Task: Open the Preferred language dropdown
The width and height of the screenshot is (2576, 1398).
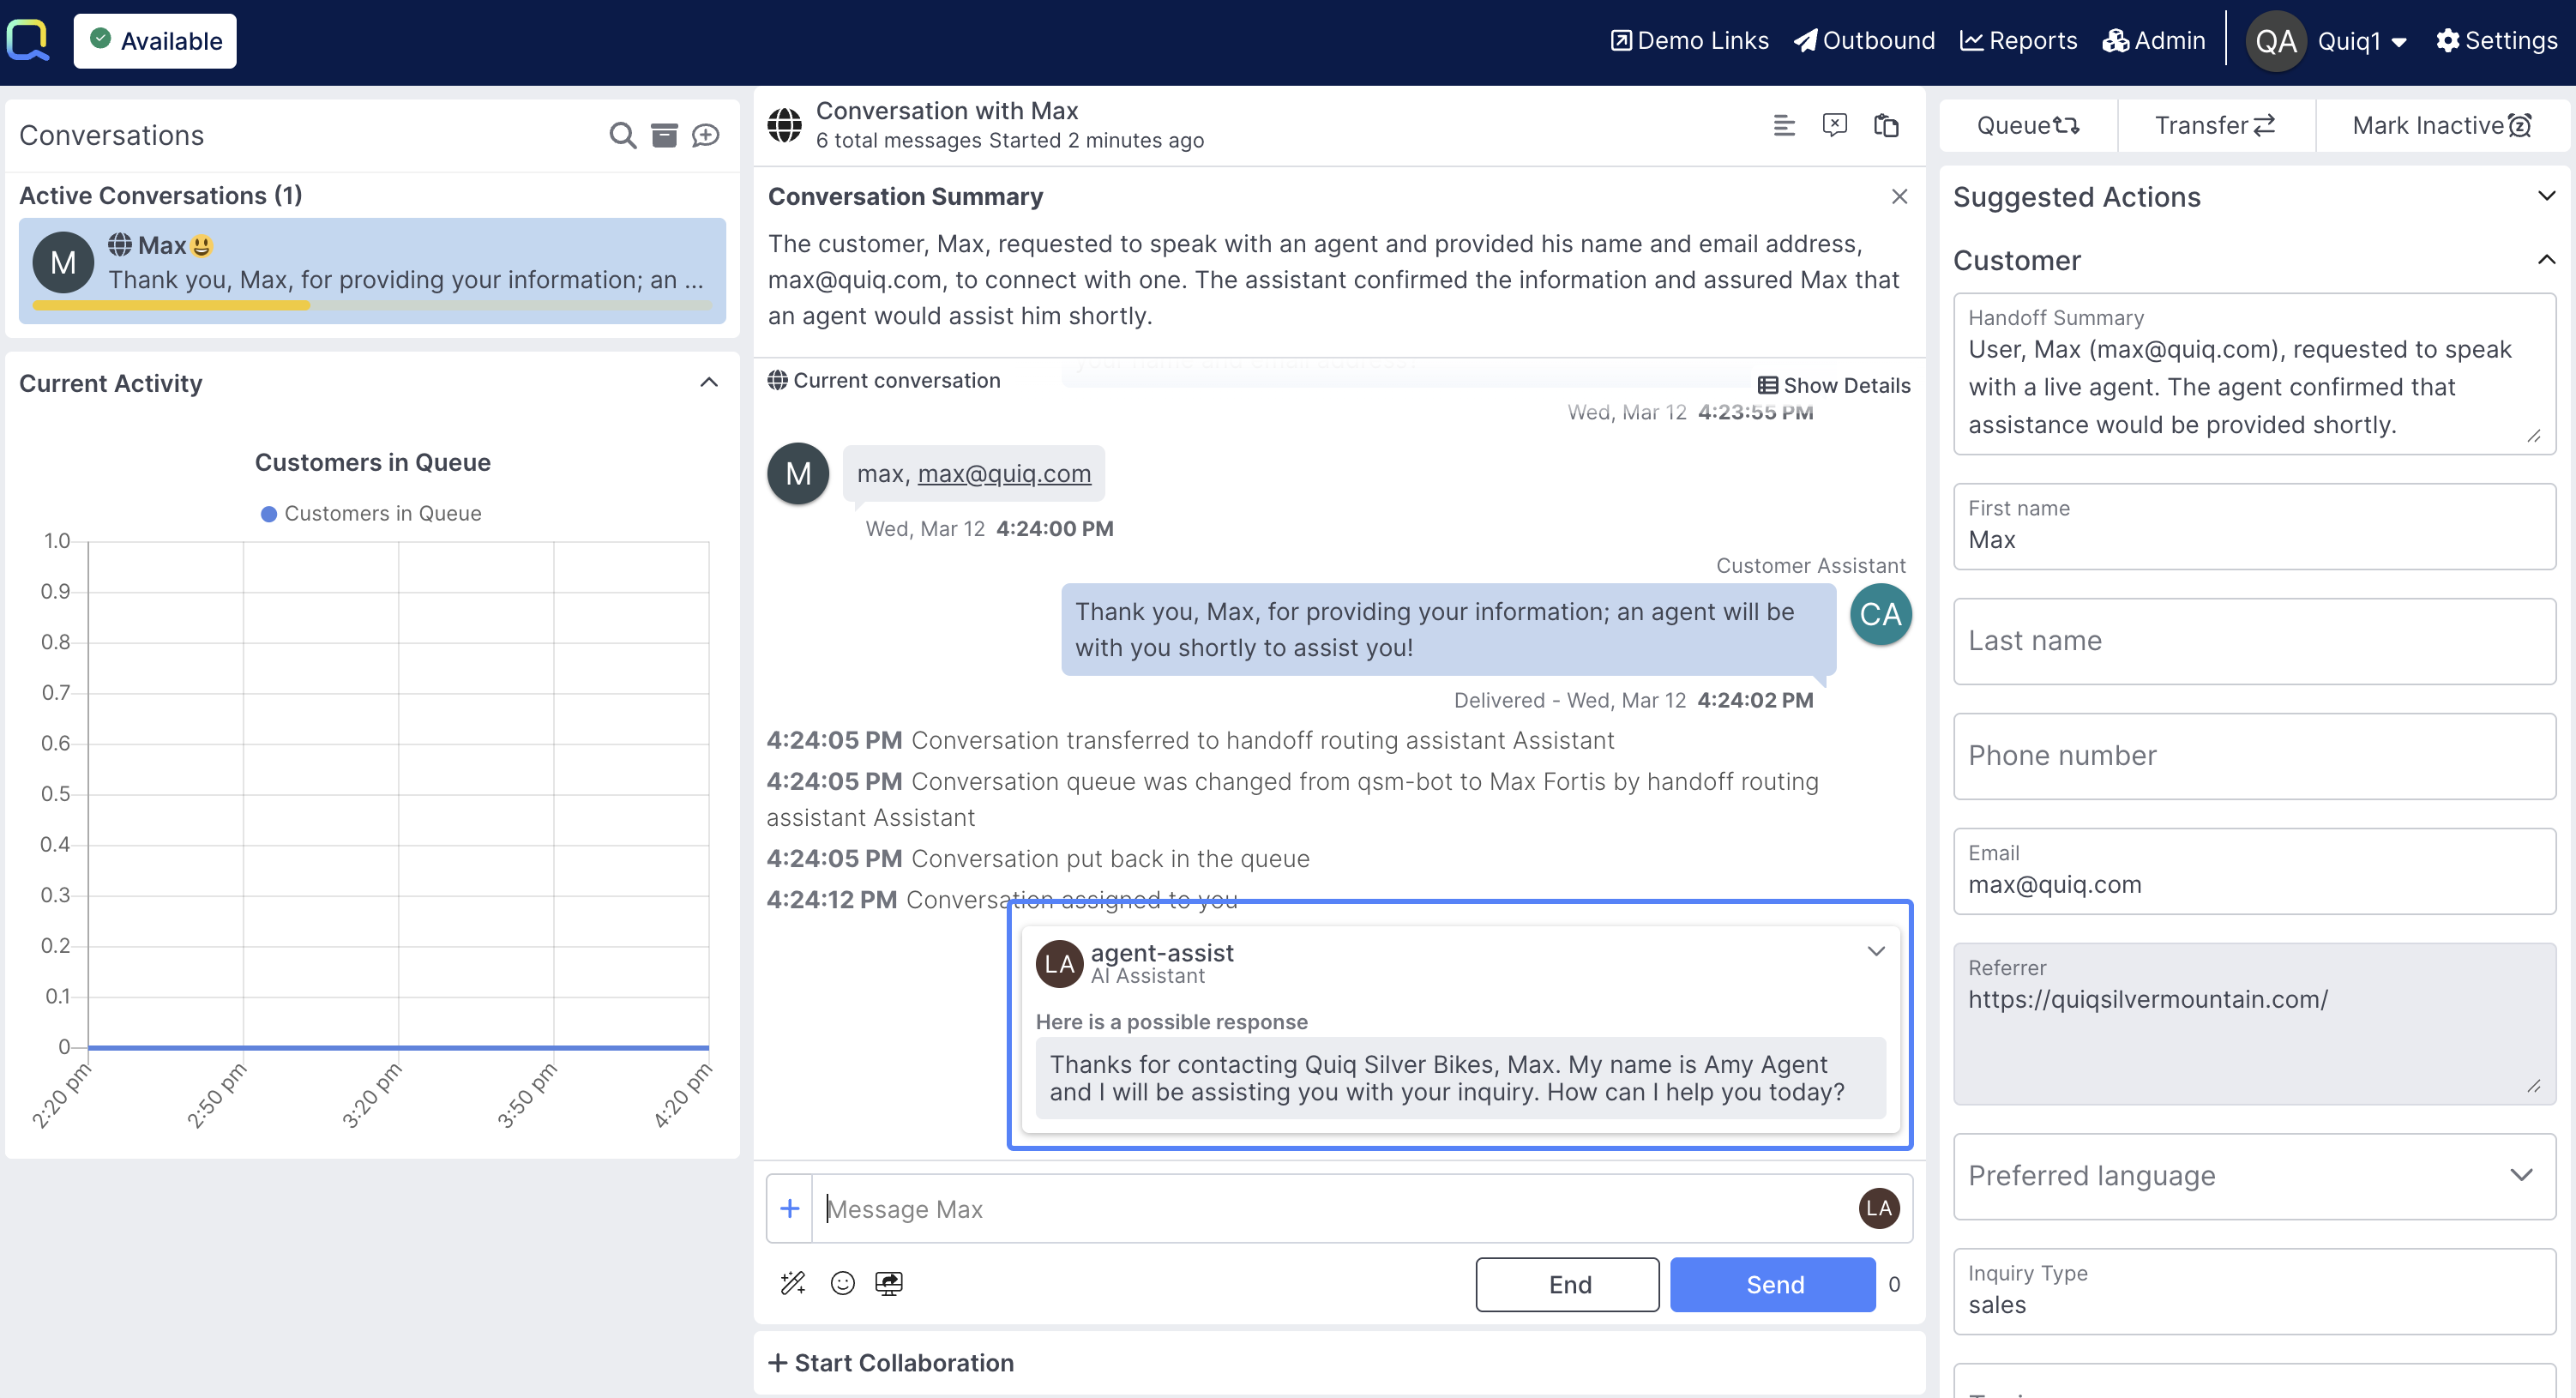Action: click(2254, 1175)
